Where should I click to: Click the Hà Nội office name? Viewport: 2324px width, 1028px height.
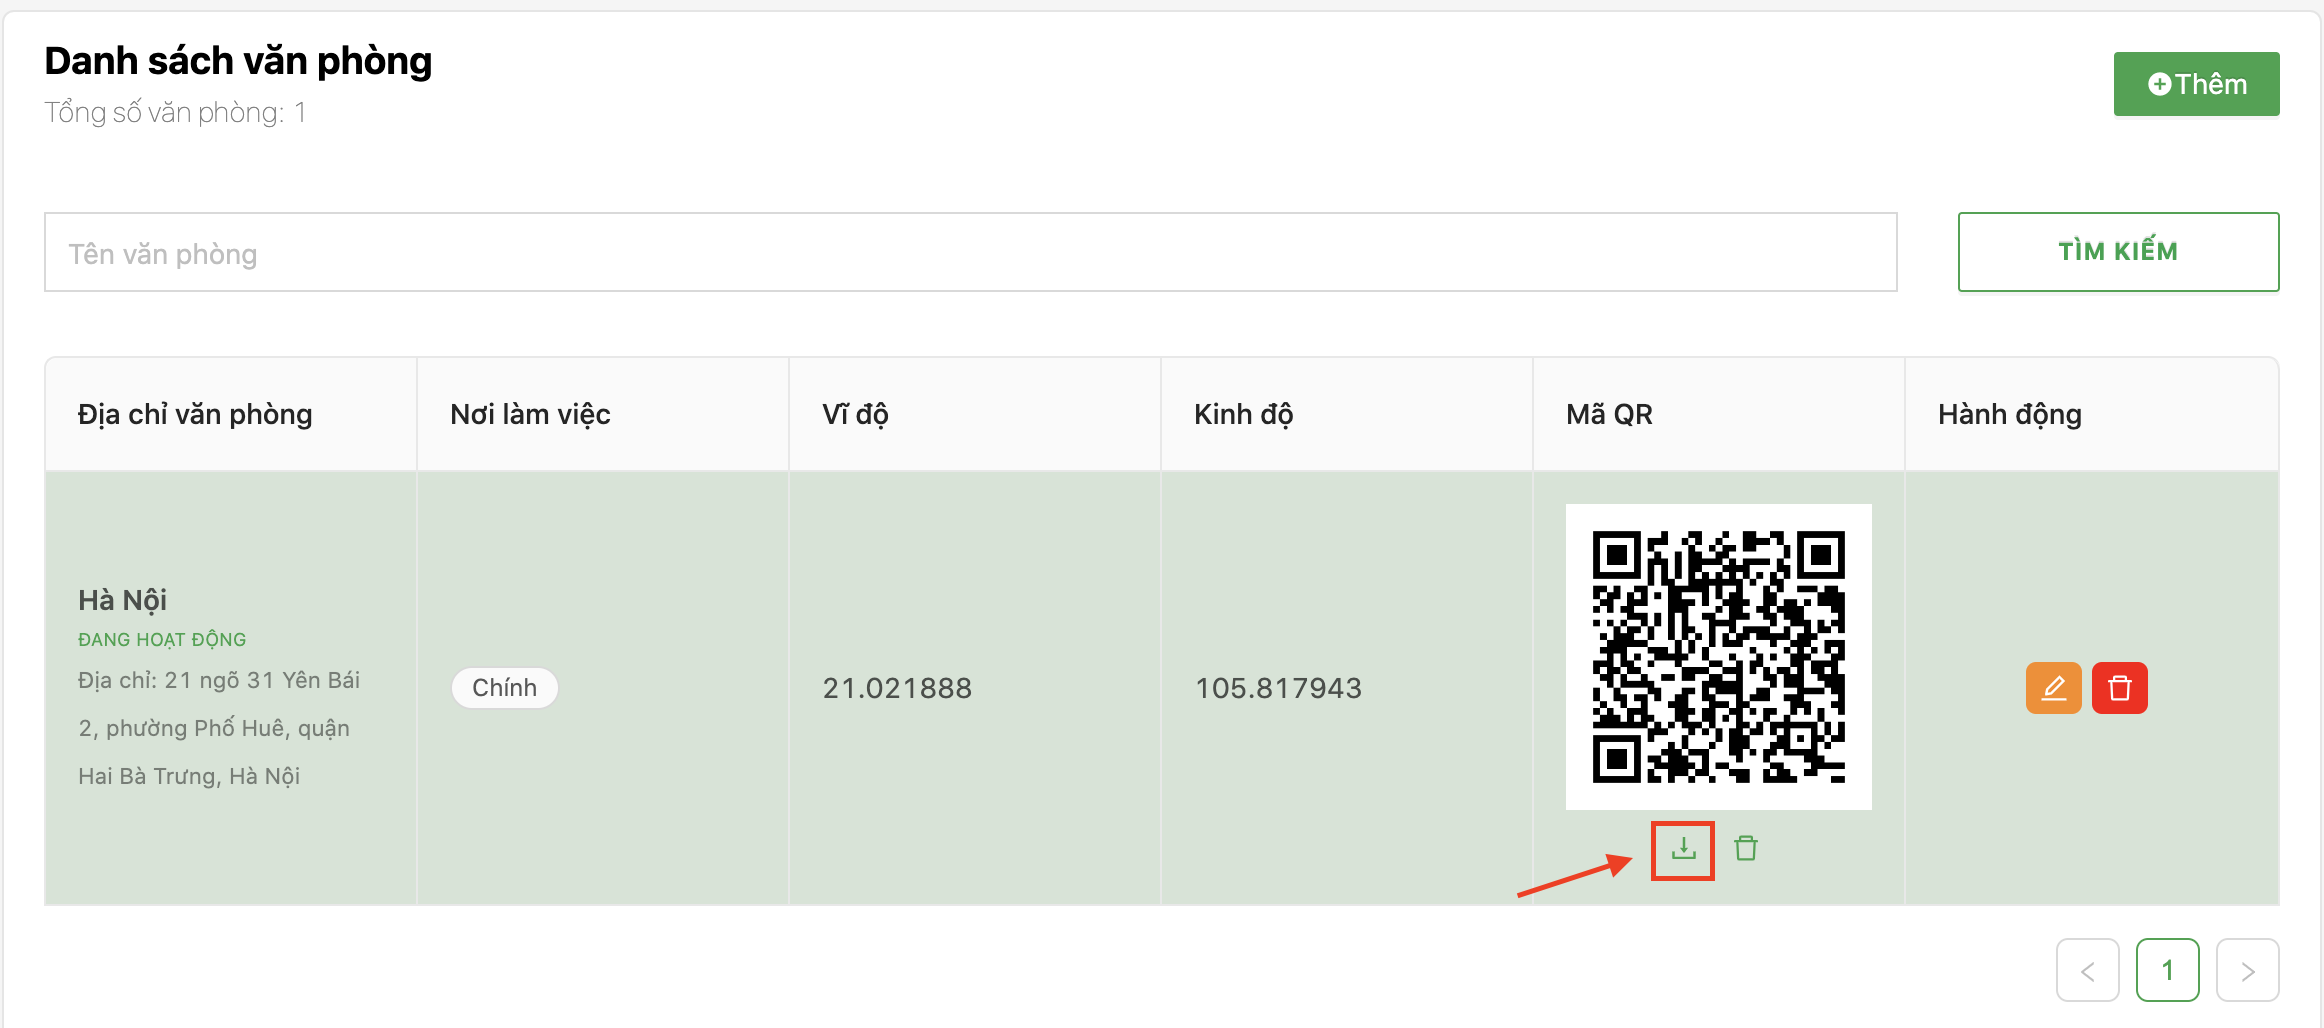click(122, 600)
